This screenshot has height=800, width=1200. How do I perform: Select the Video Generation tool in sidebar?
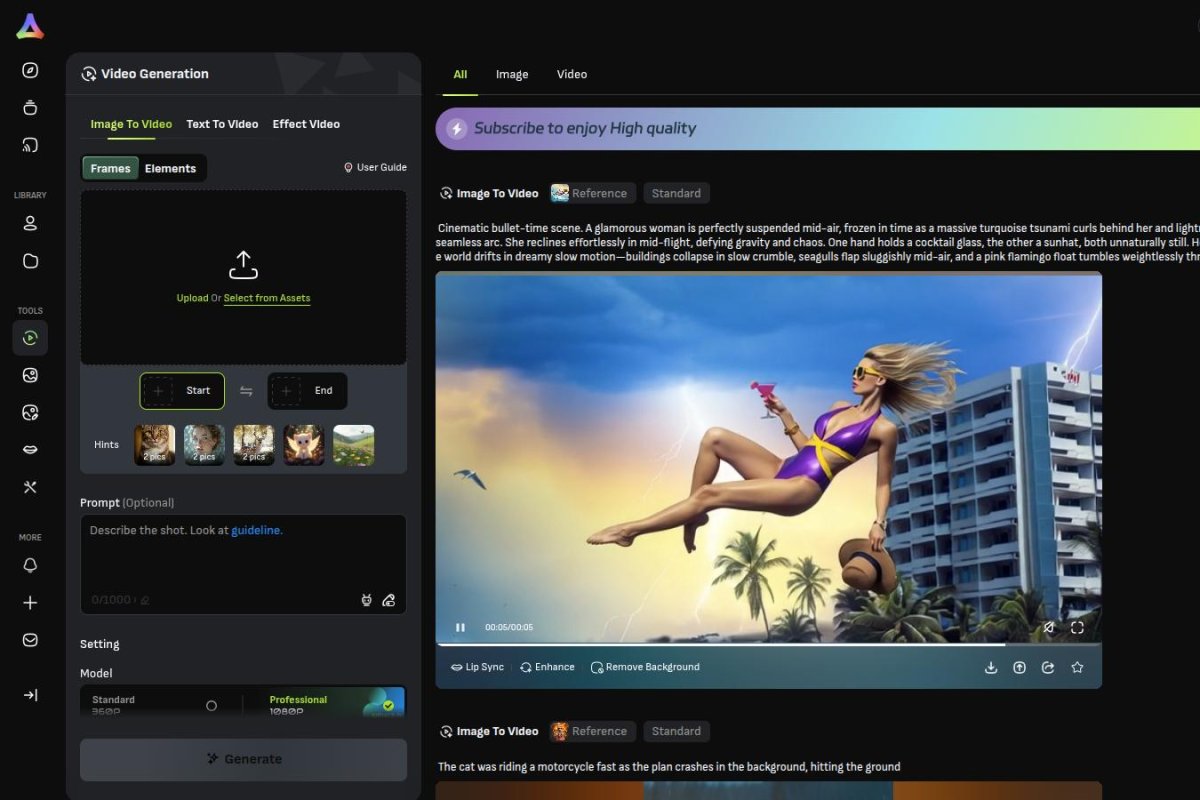pos(30,338)
